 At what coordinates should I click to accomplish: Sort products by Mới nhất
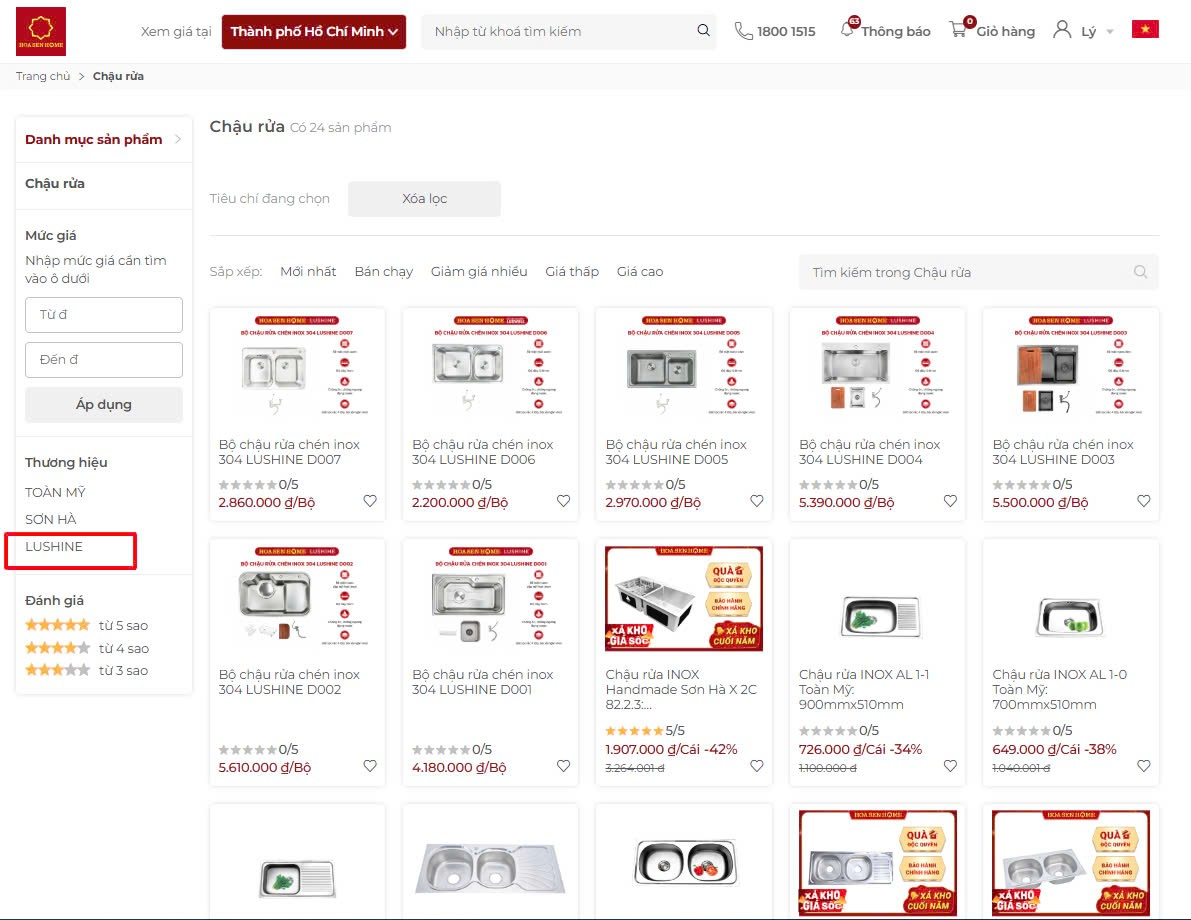[x=308, y=272]
